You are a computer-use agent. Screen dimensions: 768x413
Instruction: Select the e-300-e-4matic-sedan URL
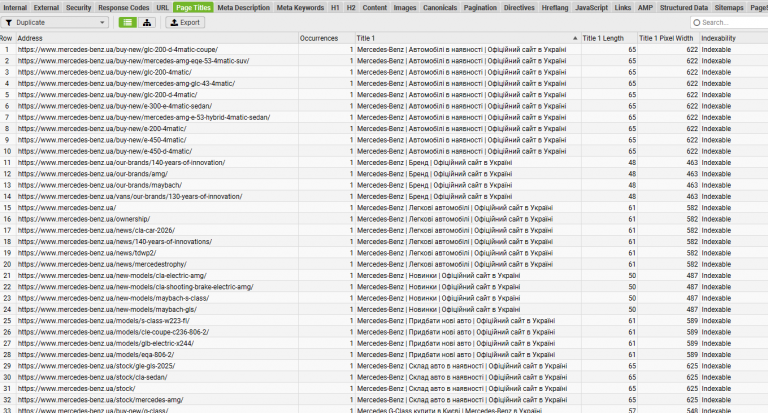click(x=115, y=106)
